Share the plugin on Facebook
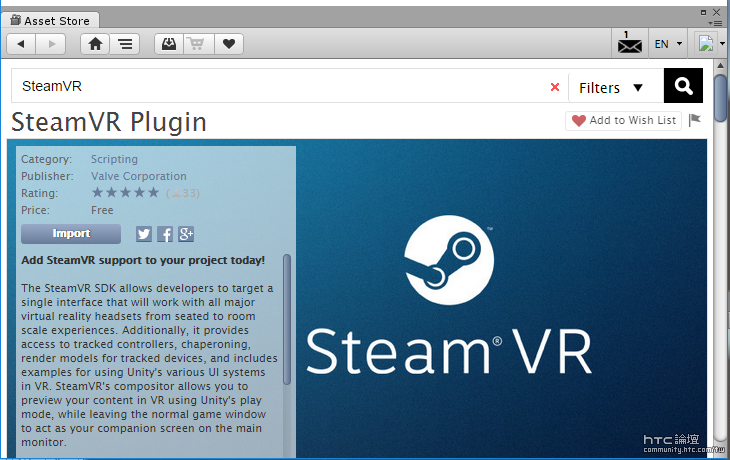730x460 pixels. [x=165, y=234]
